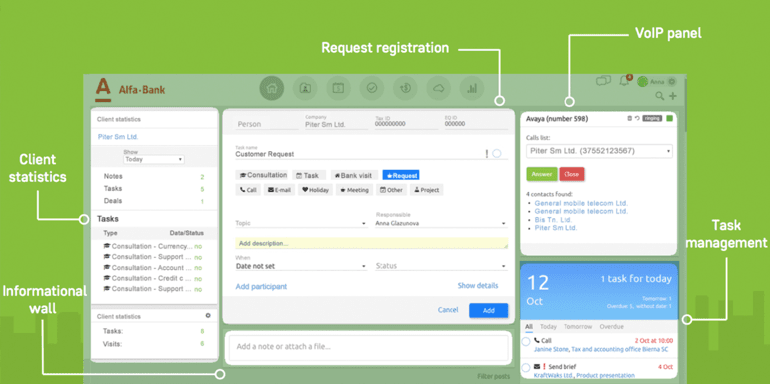This screenshot has width=770, height=384.
Task: Mark the Call task circle as done
Action: pos(526,342)
